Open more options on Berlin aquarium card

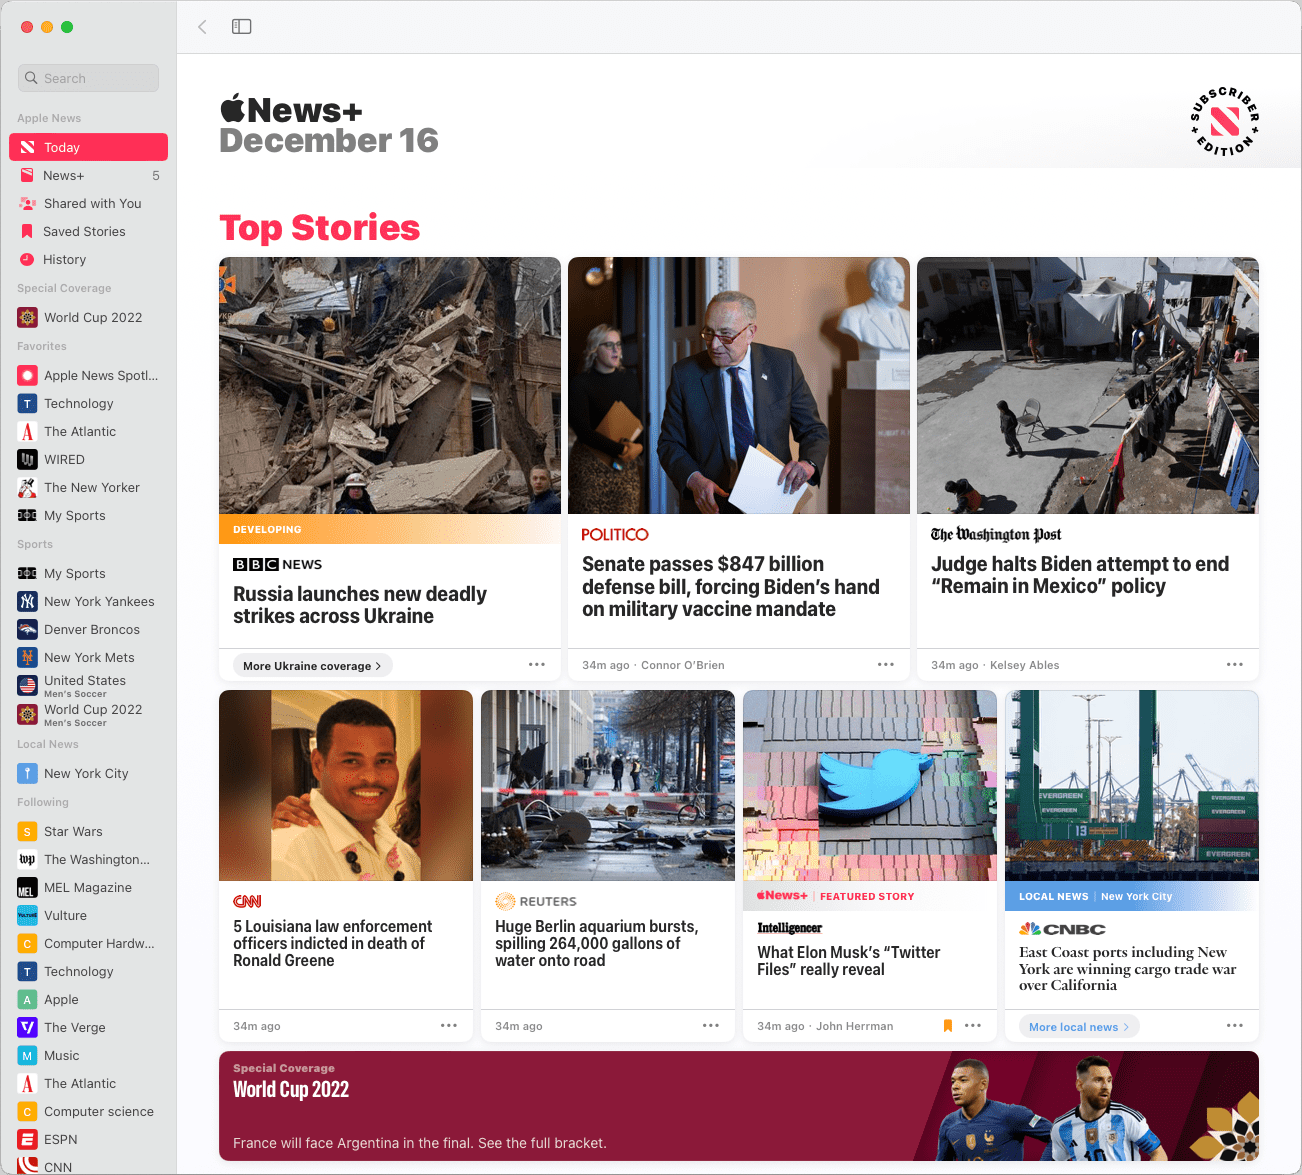(711, 1026)
